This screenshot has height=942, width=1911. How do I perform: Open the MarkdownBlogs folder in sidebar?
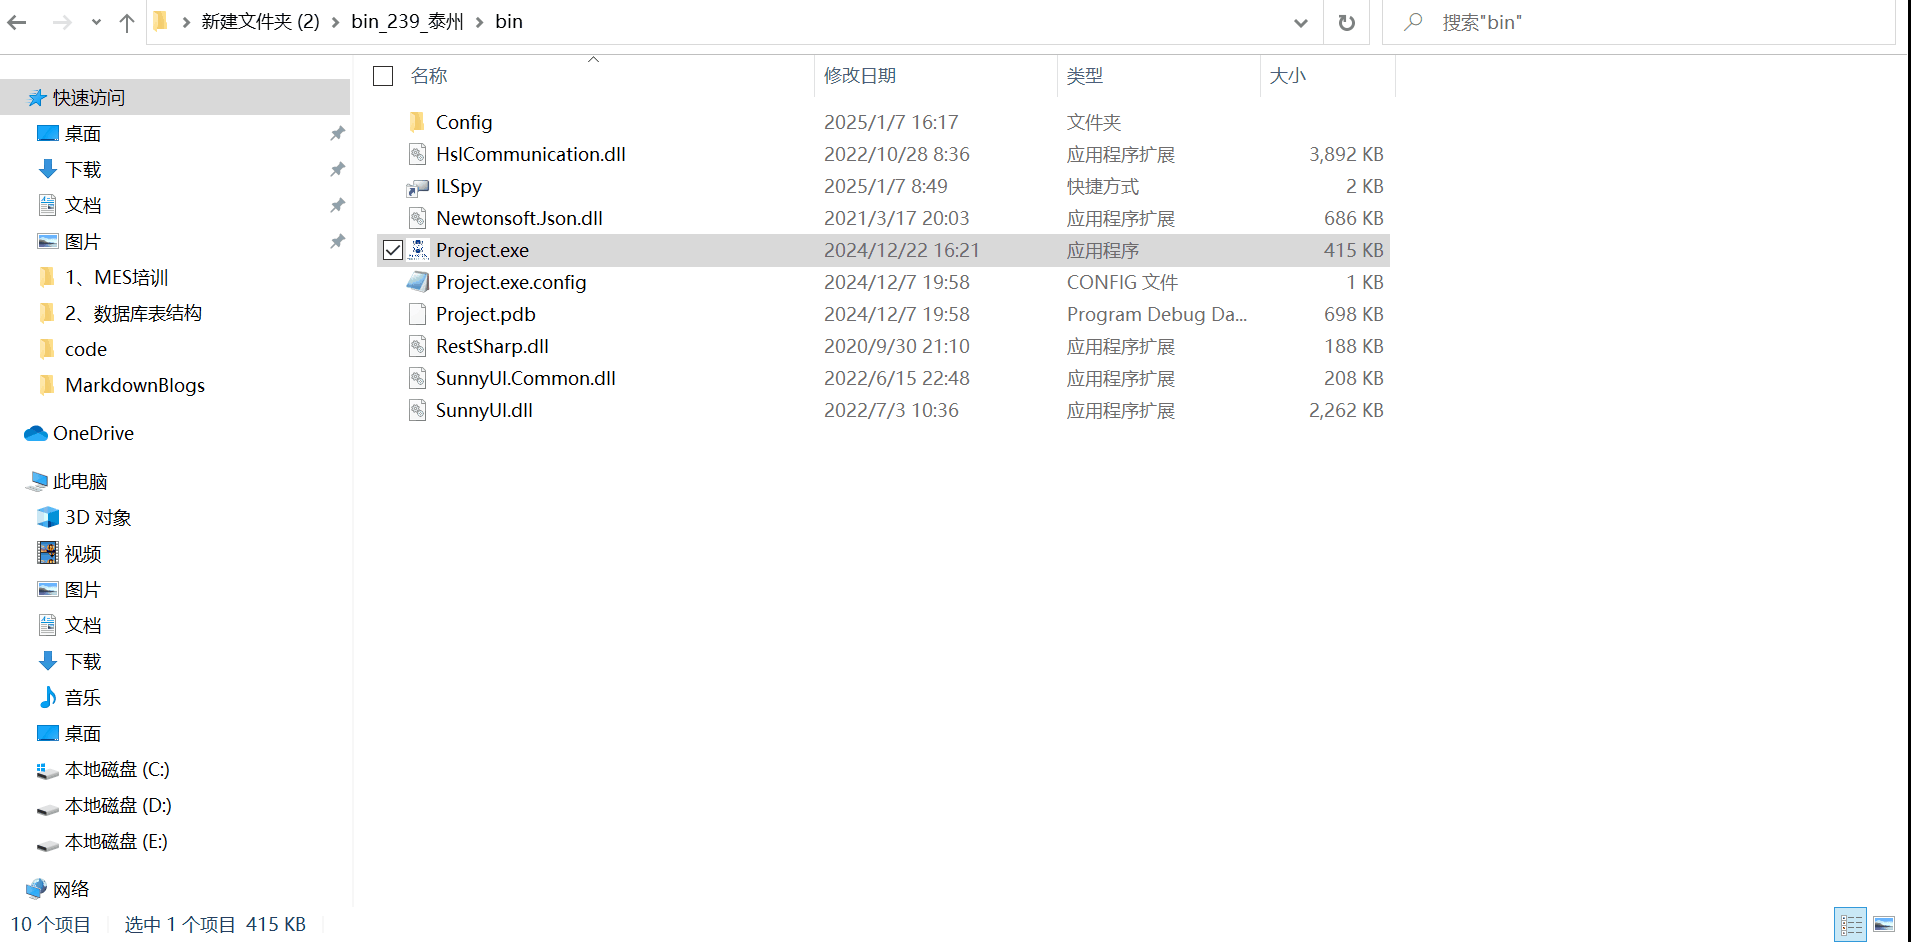coord(135,386)
